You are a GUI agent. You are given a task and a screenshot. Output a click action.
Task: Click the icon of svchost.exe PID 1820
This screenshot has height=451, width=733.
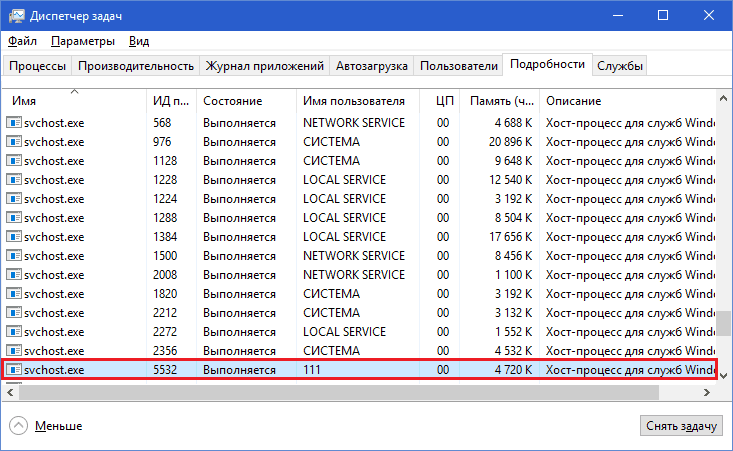click(14, 294)
